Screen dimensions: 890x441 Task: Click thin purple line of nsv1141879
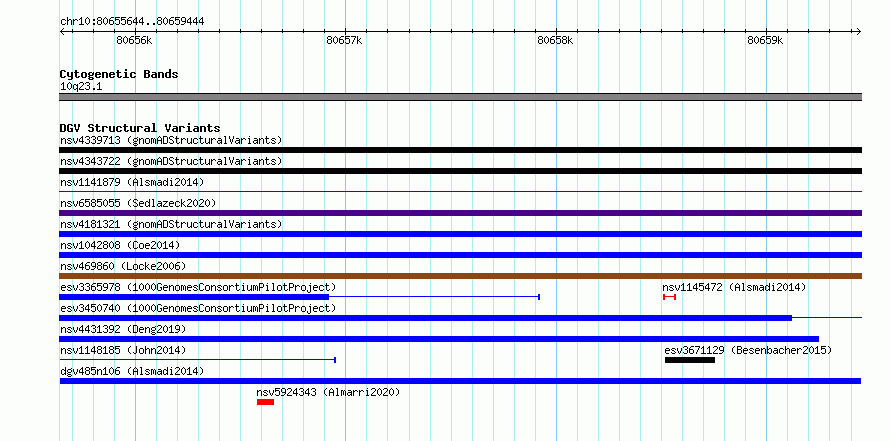click(x=460, y=192)
